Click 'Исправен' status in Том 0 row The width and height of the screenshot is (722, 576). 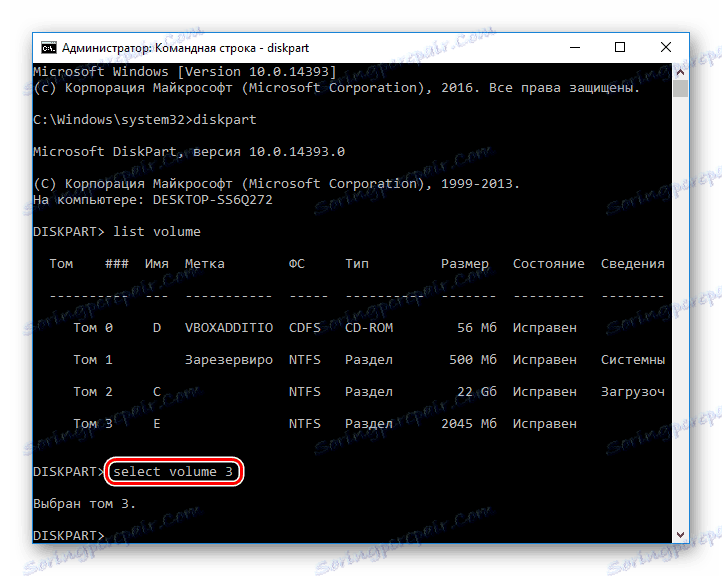545,328
